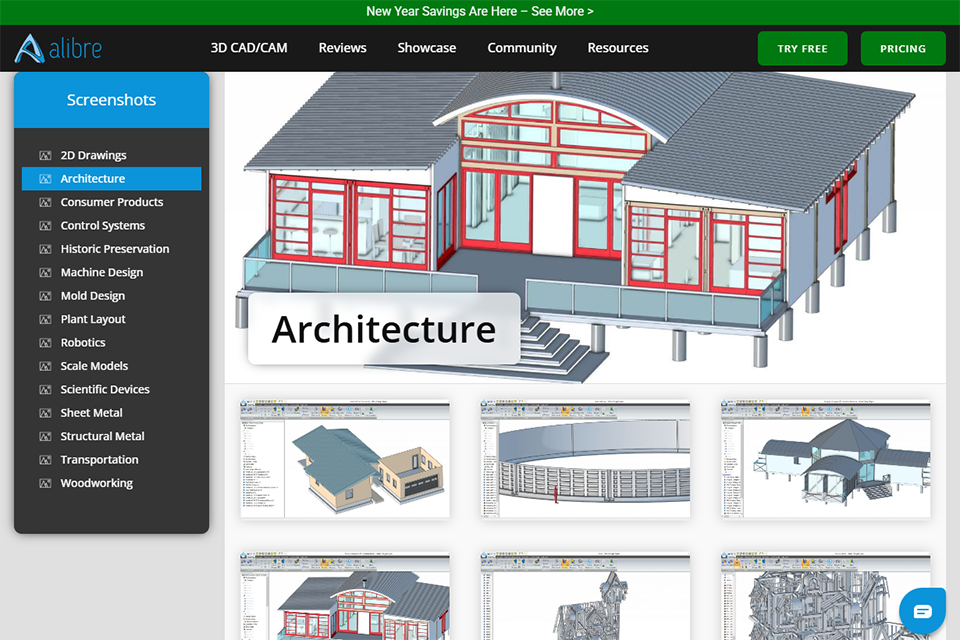Select Mold Design category

tap(111, 296)
